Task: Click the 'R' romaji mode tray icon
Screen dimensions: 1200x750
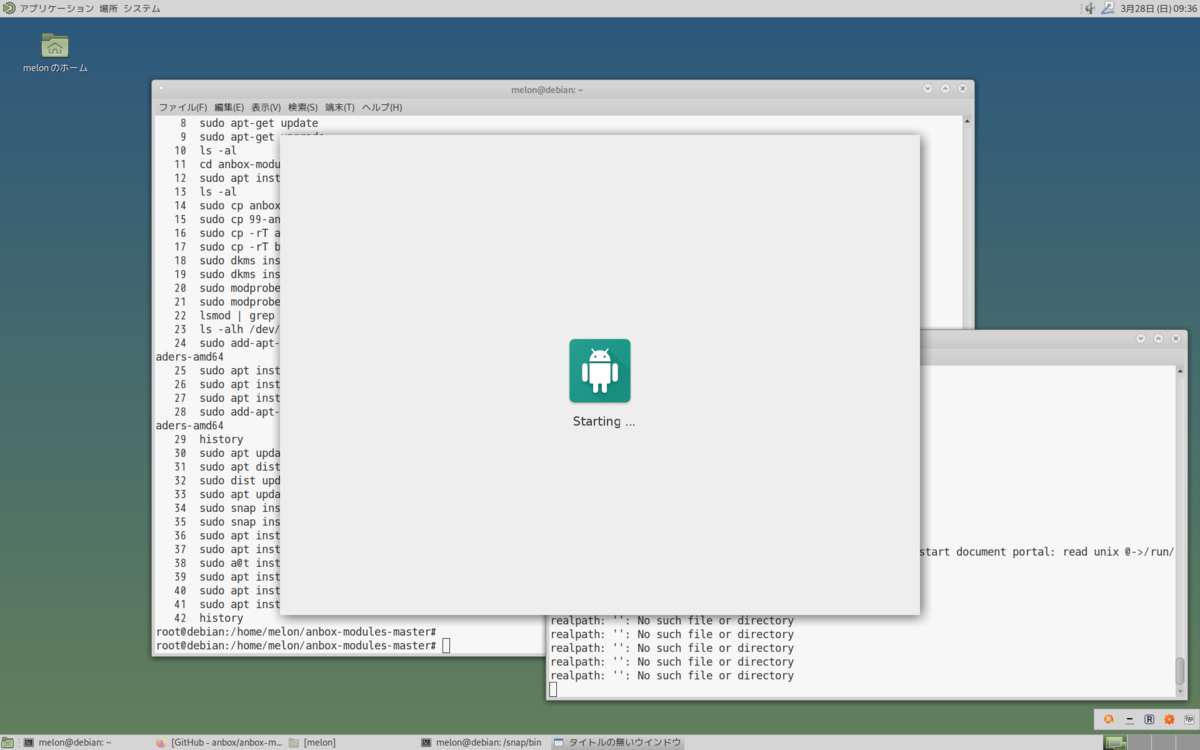Action: coord(1149,719)
